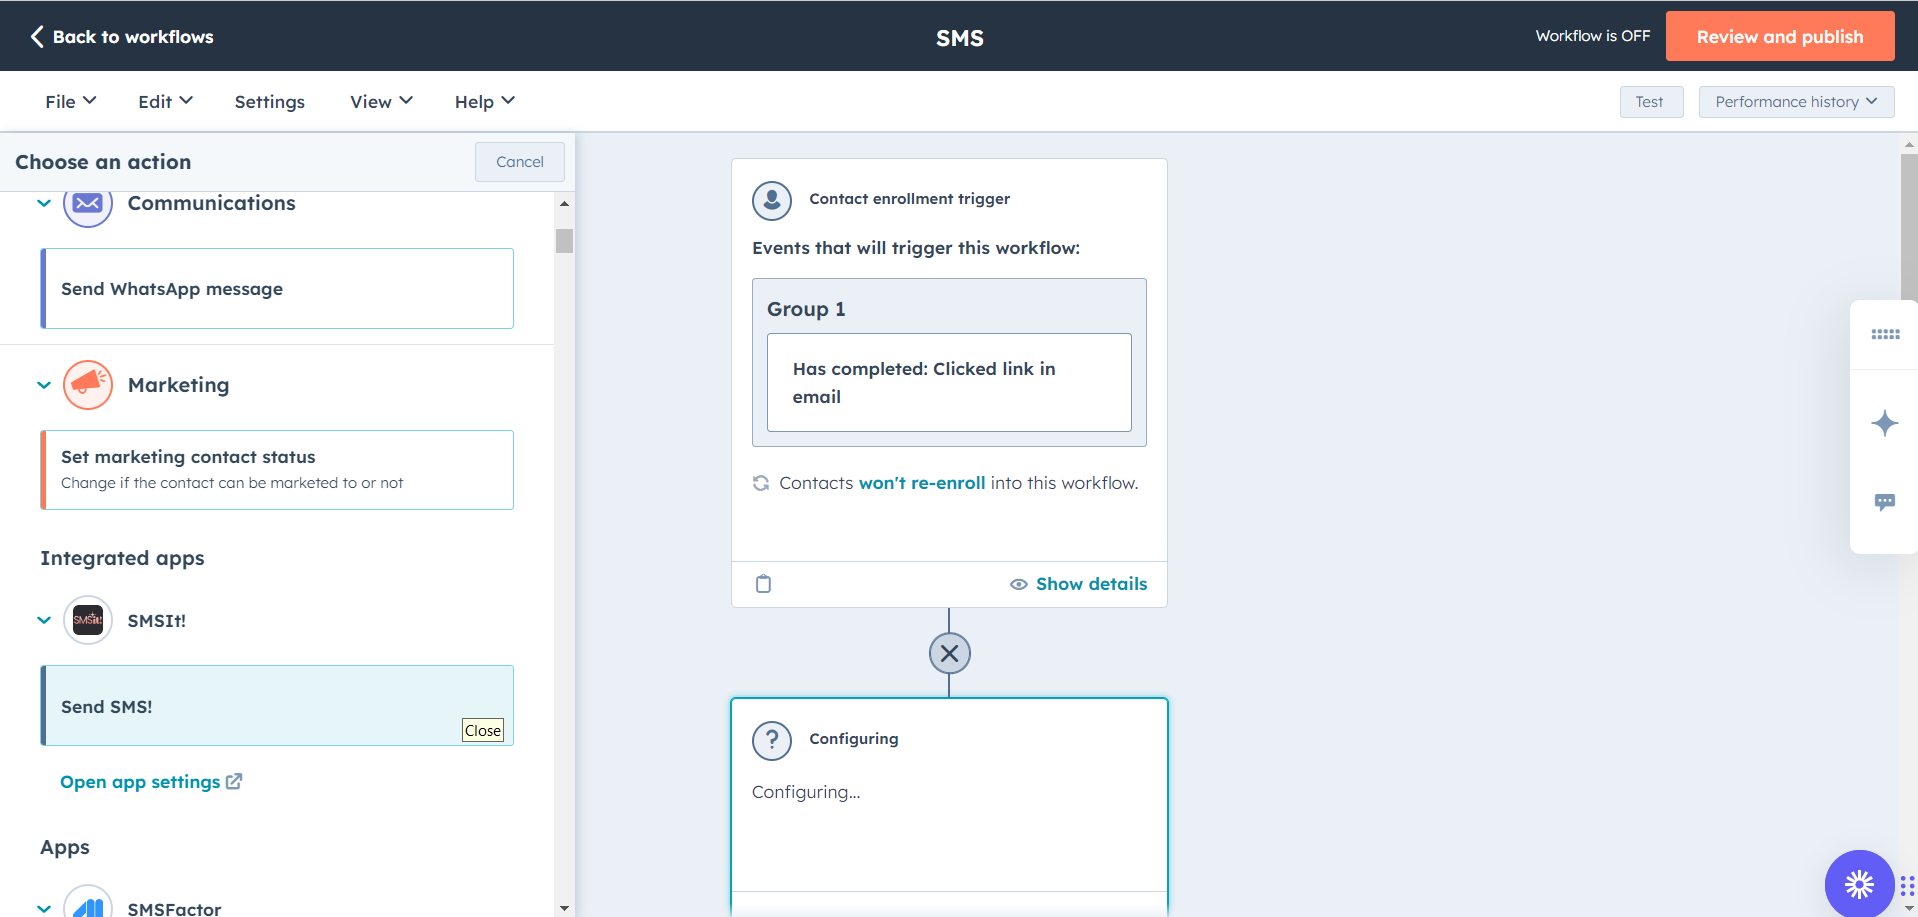
Task: Click the eye icon to show trigger details
Action: click(x=1017, y=584)
